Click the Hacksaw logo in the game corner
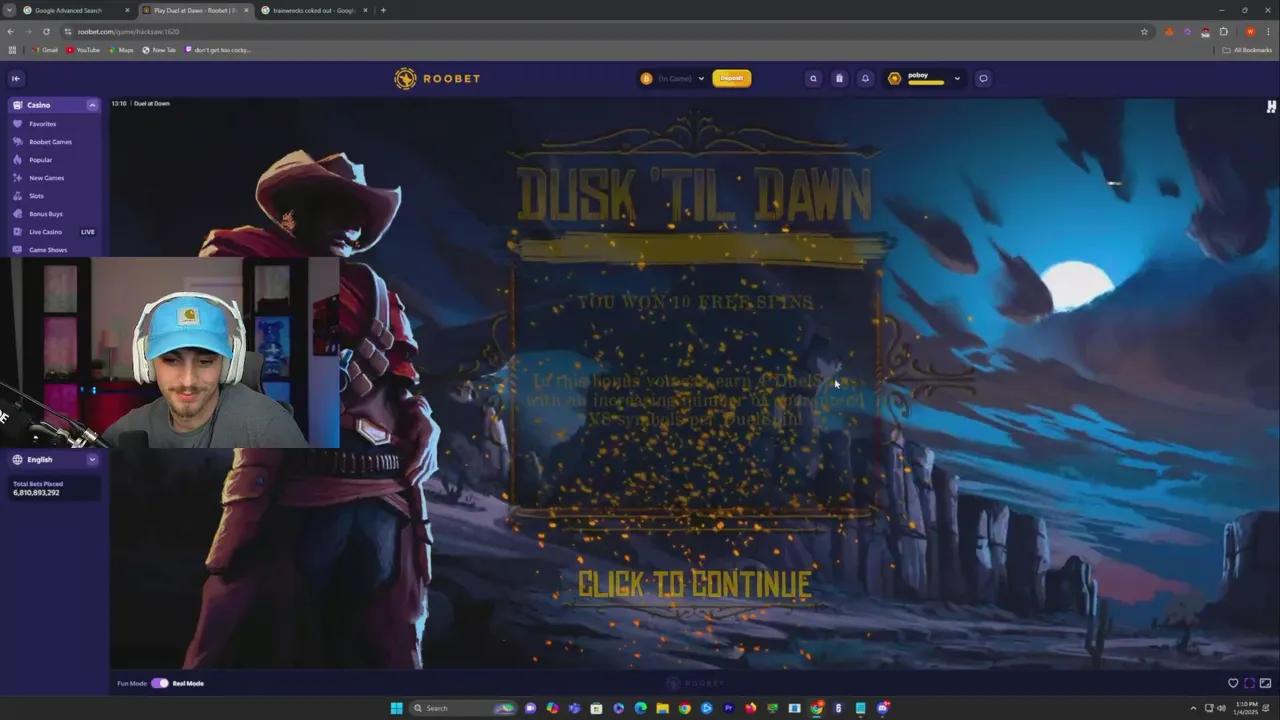The height and width of the screenshot is (720, 1280). point(1271,106)
